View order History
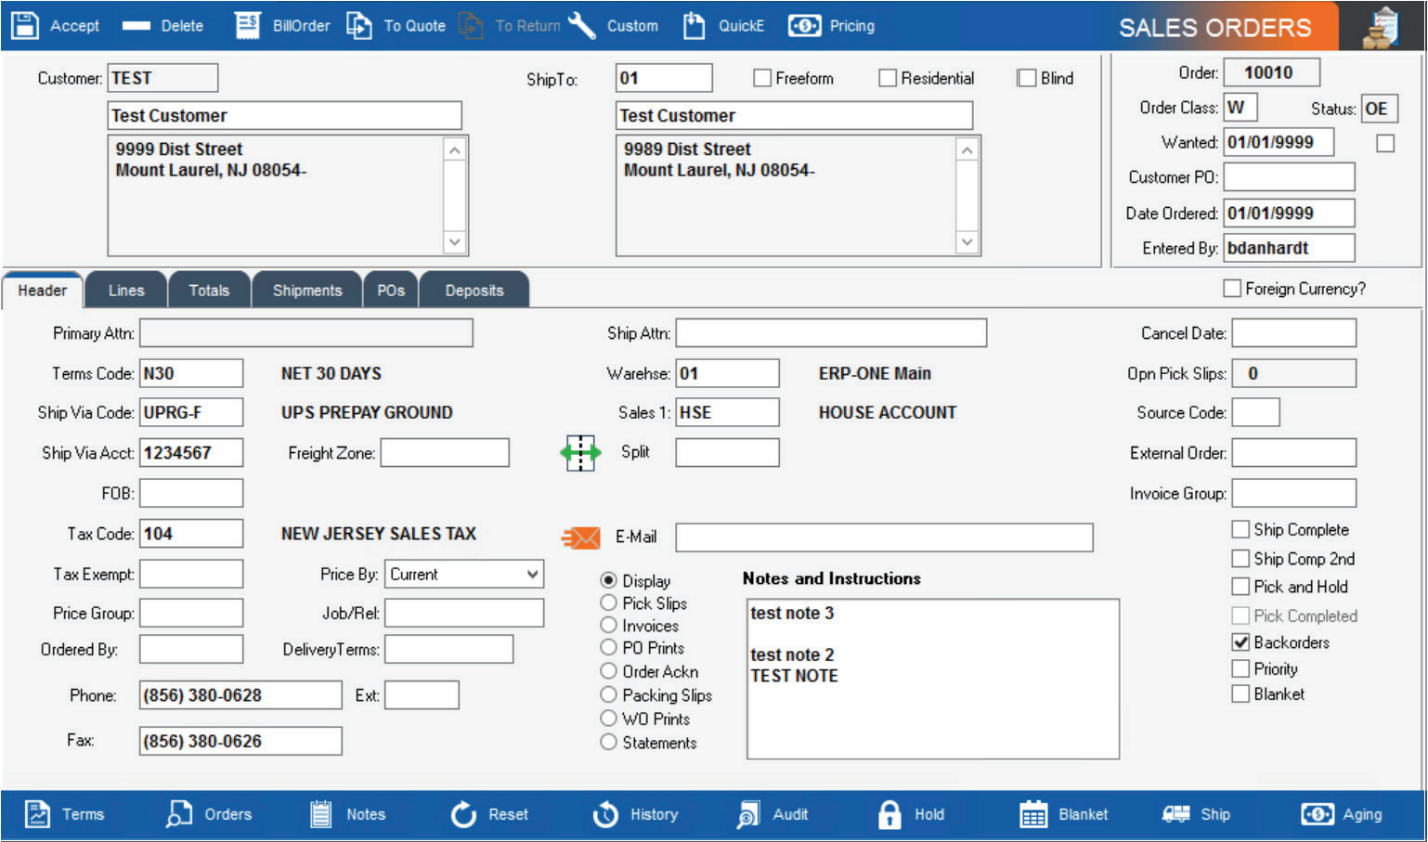 [605, 814]
